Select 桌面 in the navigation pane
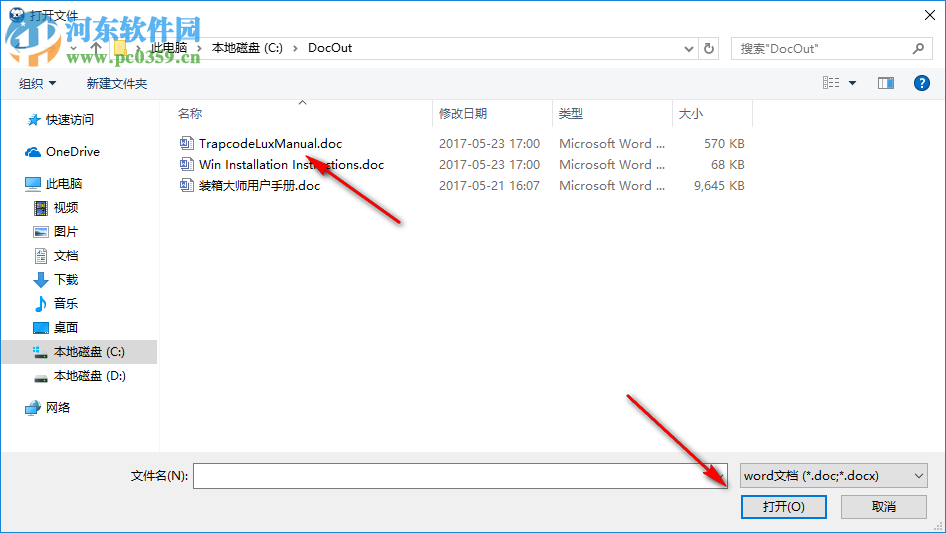946x533 pixels. pos(66,328)
